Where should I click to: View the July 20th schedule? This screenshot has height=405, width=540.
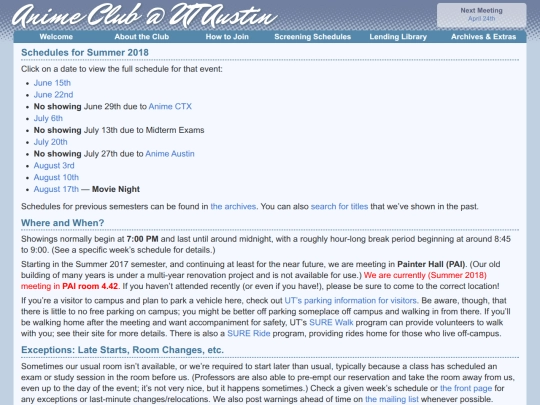pos(51,142)
